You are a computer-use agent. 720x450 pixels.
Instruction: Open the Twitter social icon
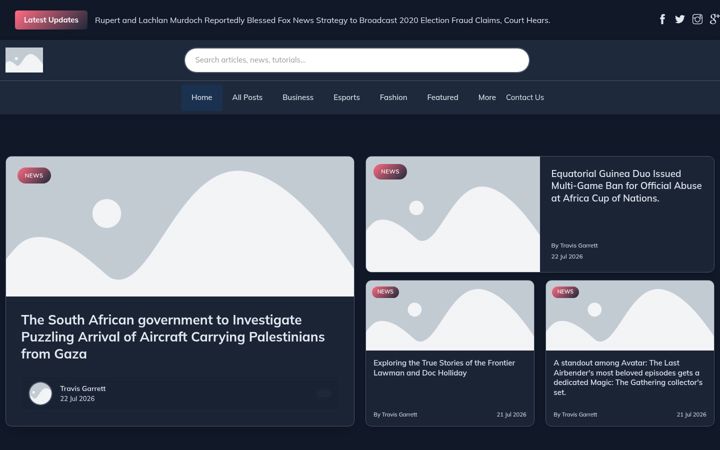(680, 19)
